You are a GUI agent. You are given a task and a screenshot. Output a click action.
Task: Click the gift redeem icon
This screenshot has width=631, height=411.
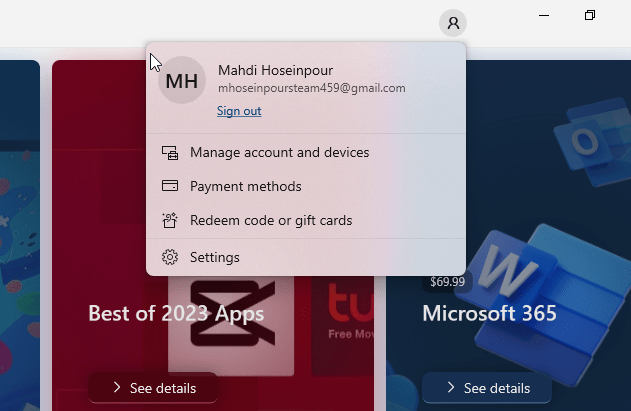point(169,220)
